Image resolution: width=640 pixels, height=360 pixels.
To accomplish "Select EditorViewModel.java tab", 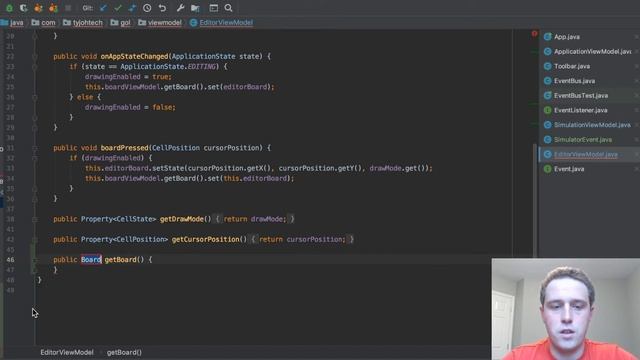I will 585,154.
